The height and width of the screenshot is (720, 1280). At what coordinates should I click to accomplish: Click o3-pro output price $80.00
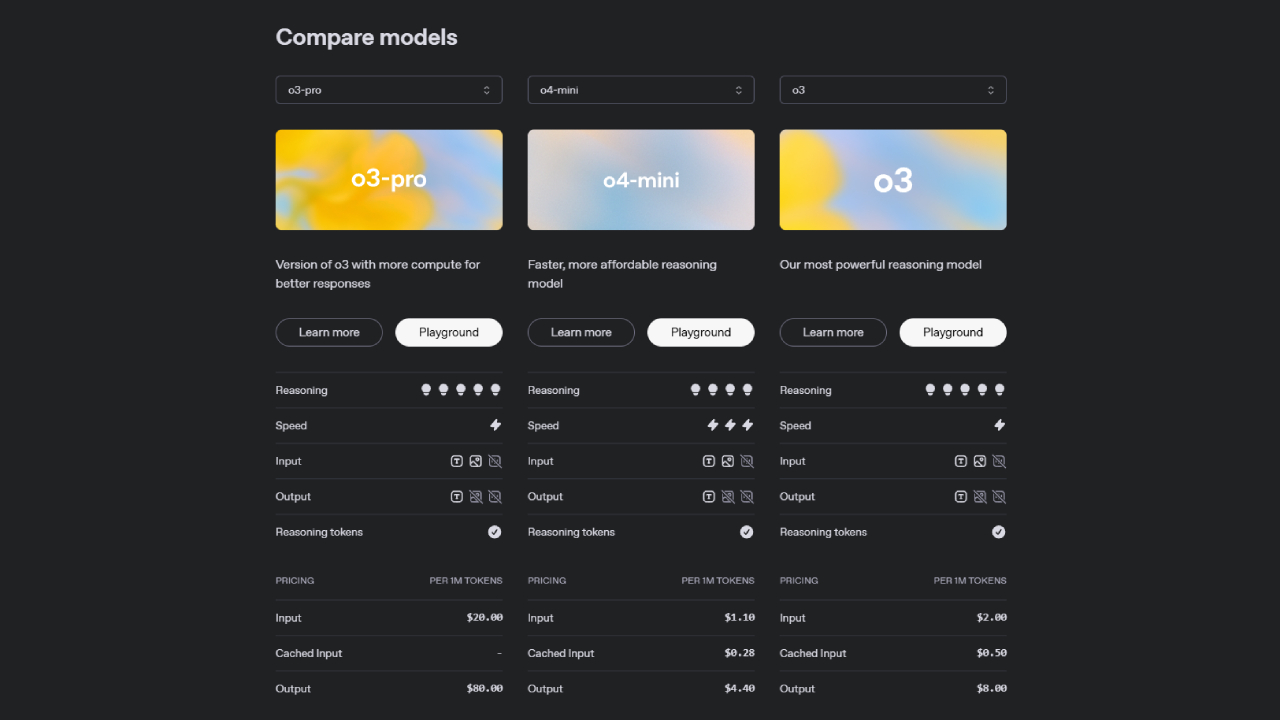pyautogui.click(x=485, y=689)
